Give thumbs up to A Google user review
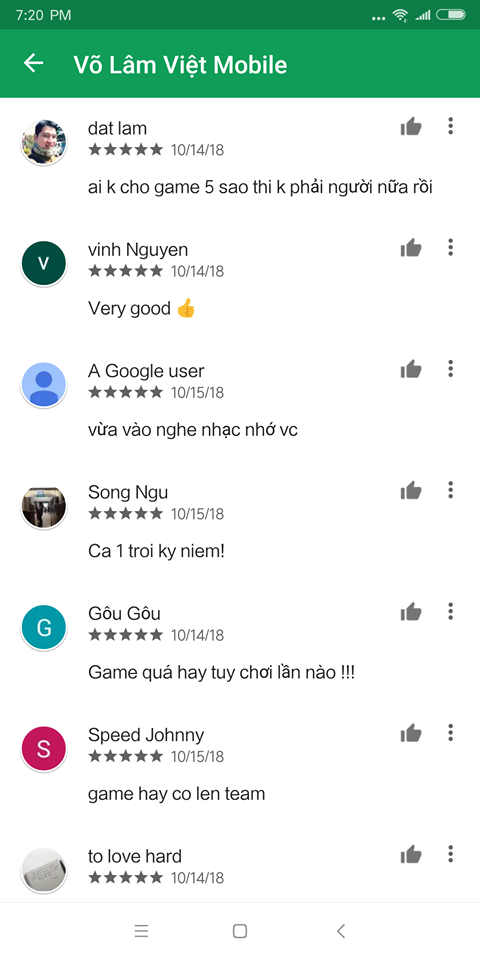Screen dimensions: 480x960 click(411, 369)
